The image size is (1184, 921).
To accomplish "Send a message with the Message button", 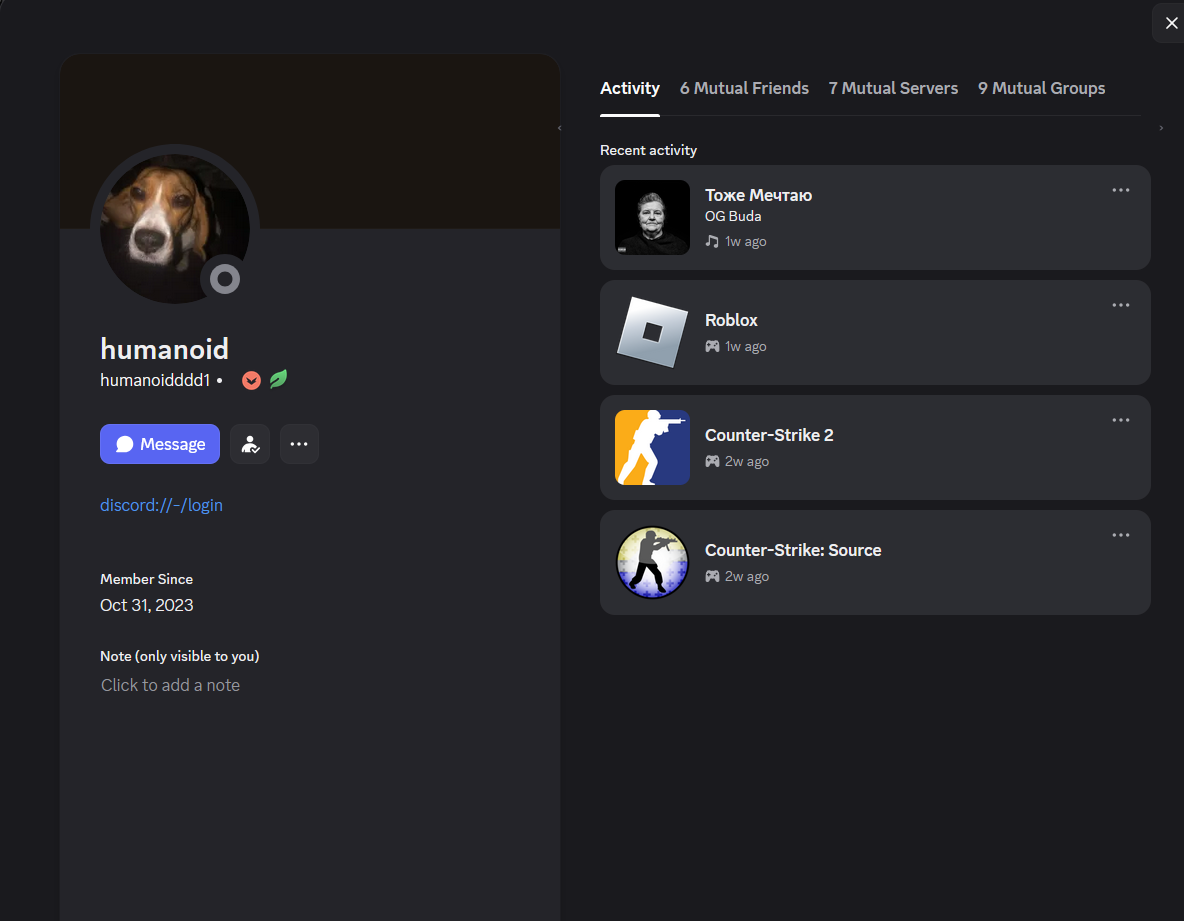I will click(160, 444).
